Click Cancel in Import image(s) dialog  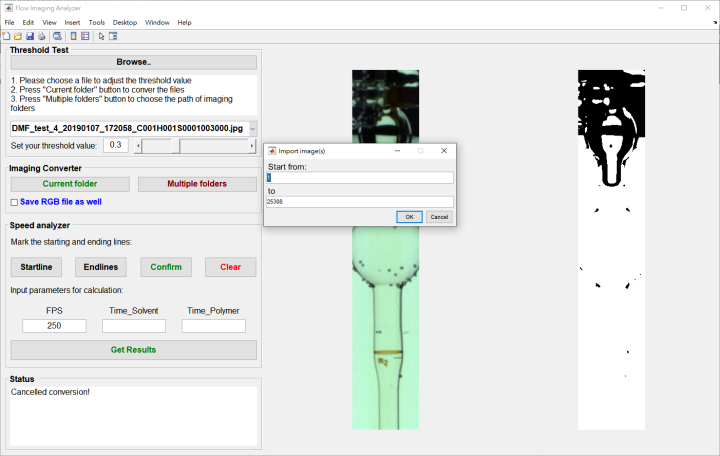click(439, 216)
